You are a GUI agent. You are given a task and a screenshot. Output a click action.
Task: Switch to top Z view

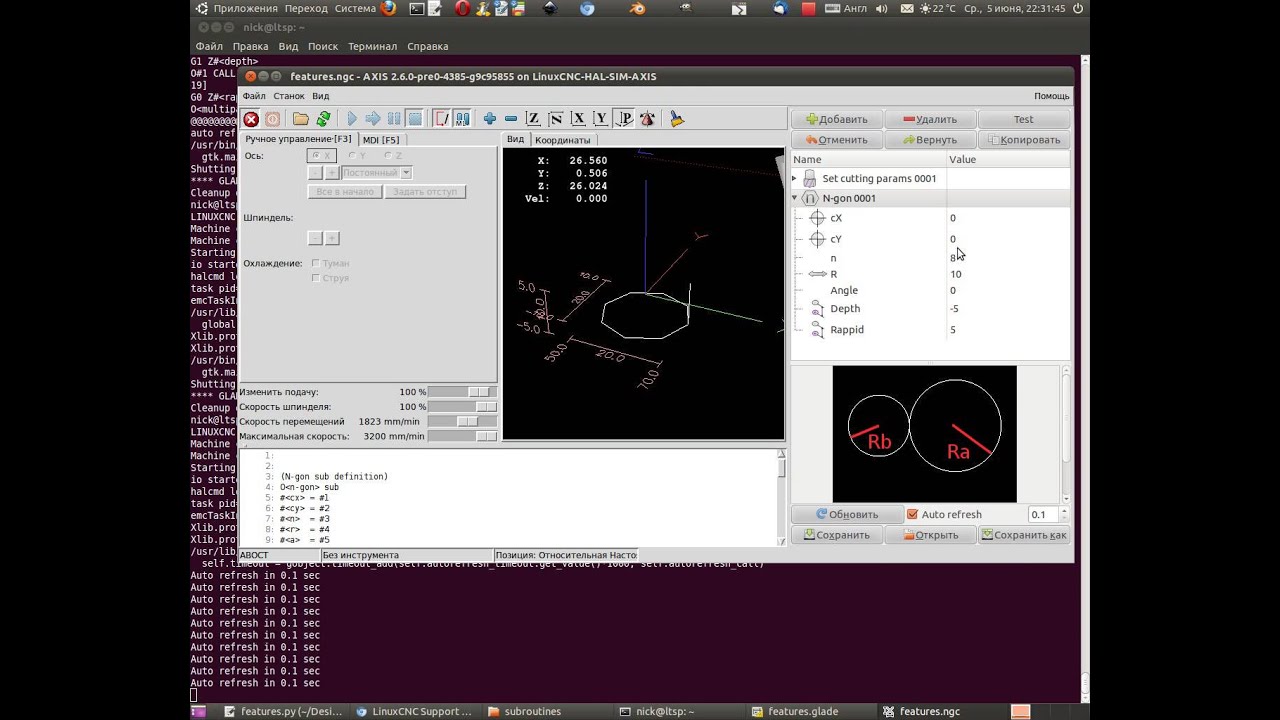pos(533,119)
